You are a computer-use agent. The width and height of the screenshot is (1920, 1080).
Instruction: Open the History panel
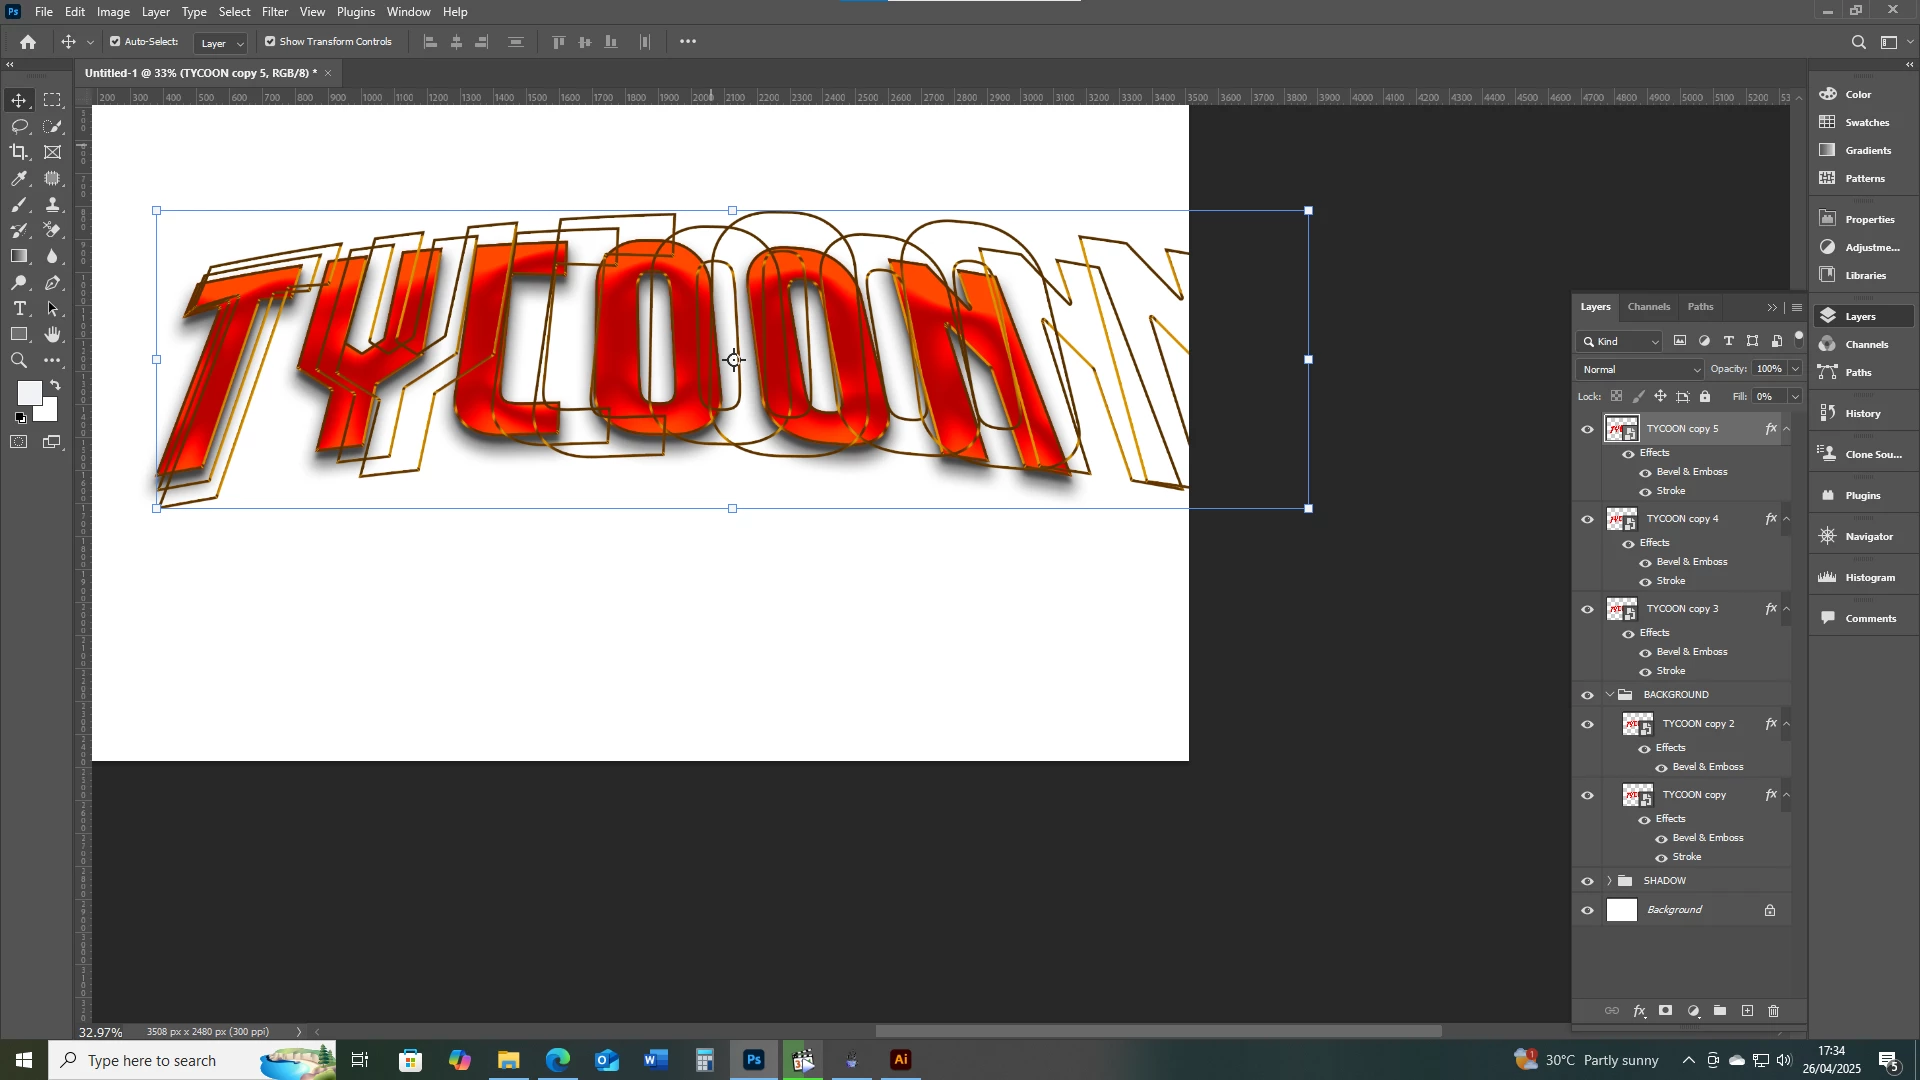(1862, 414)
